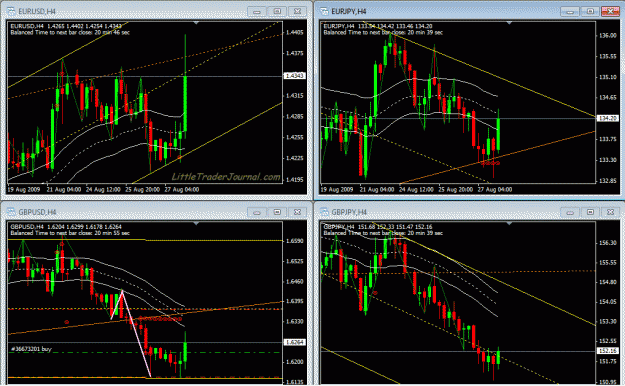625x386 pixels.
Task: Close the EURJPY,H4 chart window
Action: tap(611, 12)
